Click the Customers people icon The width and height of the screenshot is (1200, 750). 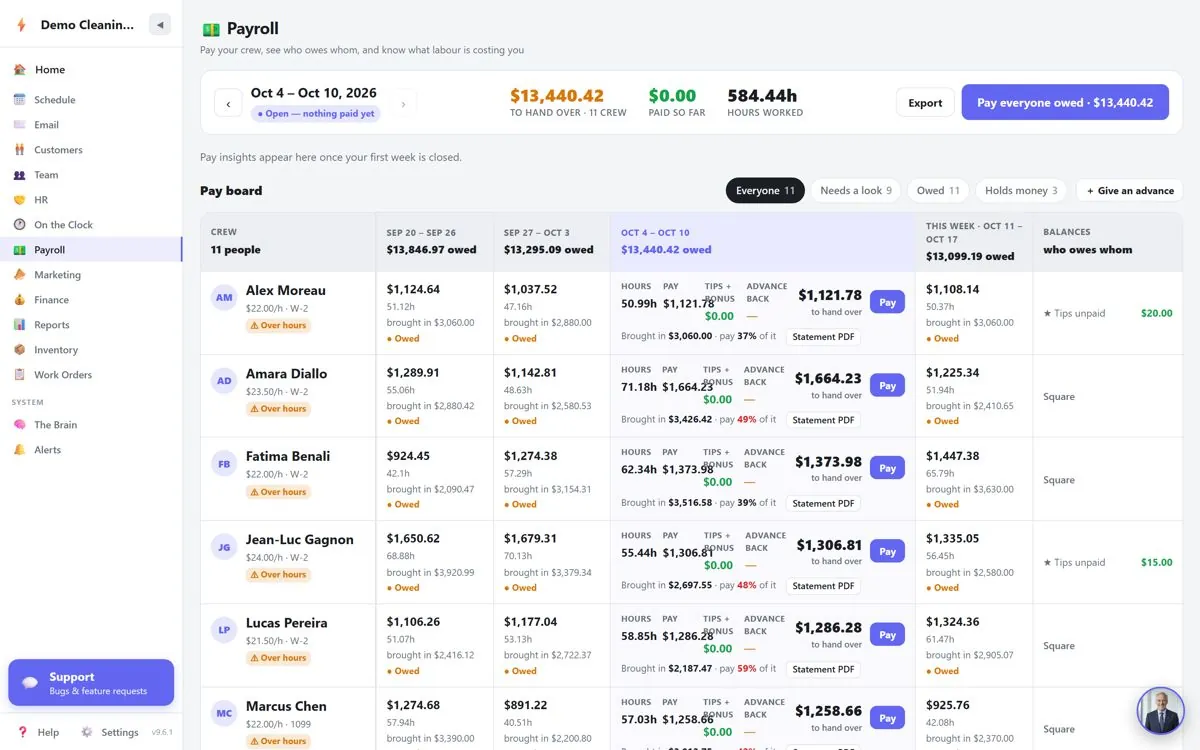(19, 150)
